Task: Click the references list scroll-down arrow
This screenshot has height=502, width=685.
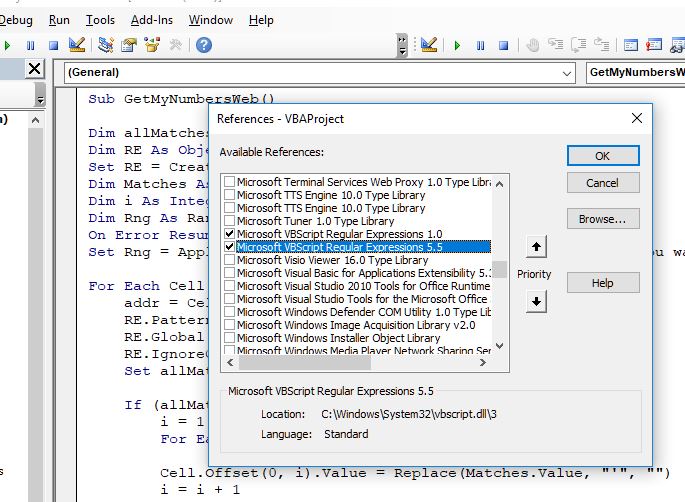Action: click(500, 346)
